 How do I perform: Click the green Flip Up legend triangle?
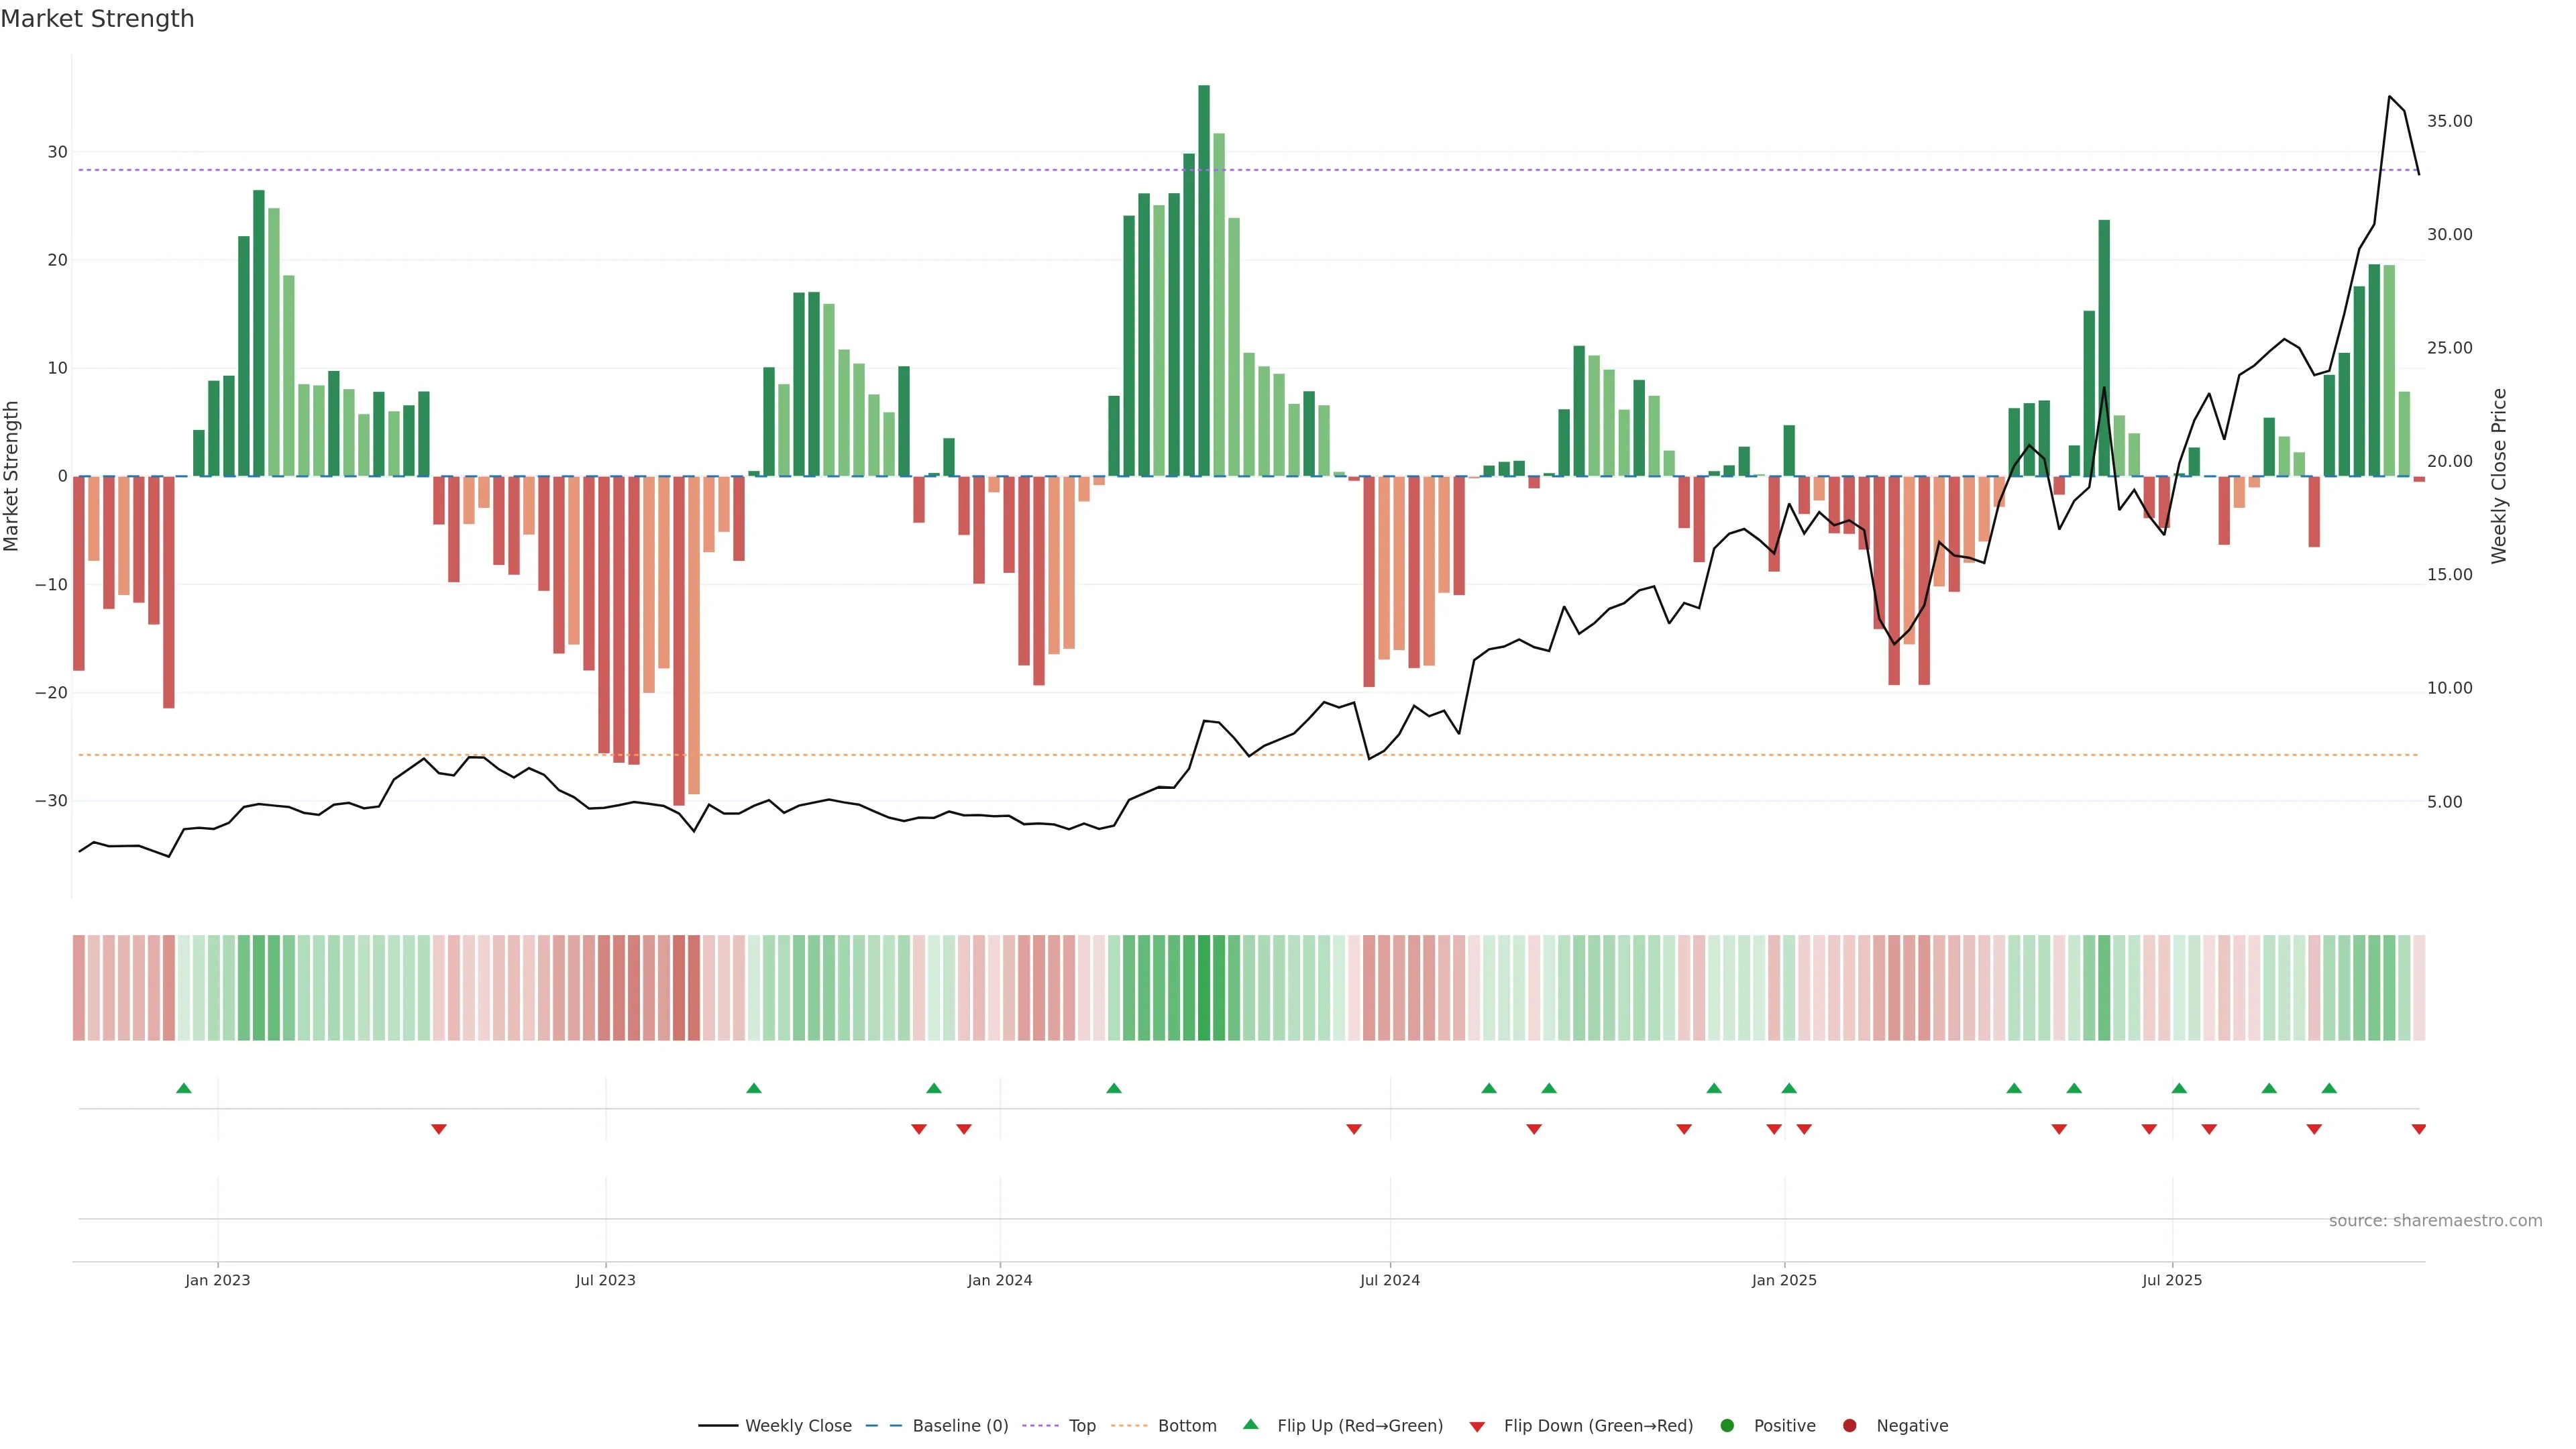[1250, 1424]
